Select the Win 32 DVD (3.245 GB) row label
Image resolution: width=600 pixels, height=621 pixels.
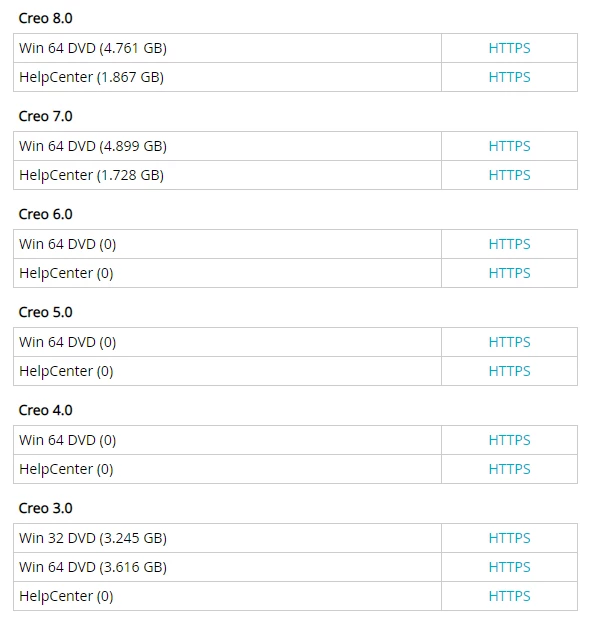[x=93, y=538]
